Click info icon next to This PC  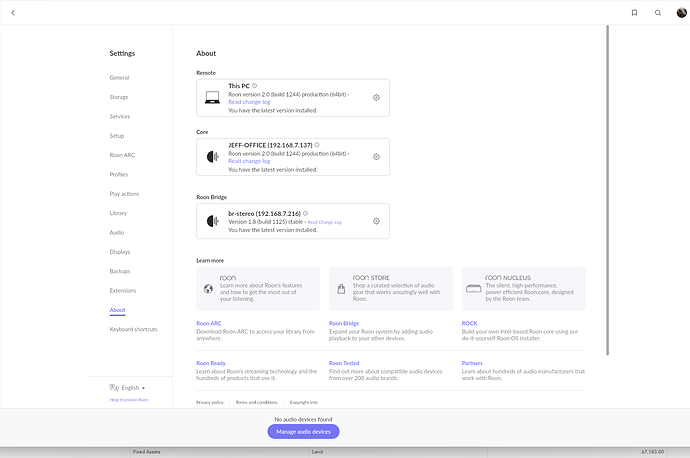click(x=255, y=86)
